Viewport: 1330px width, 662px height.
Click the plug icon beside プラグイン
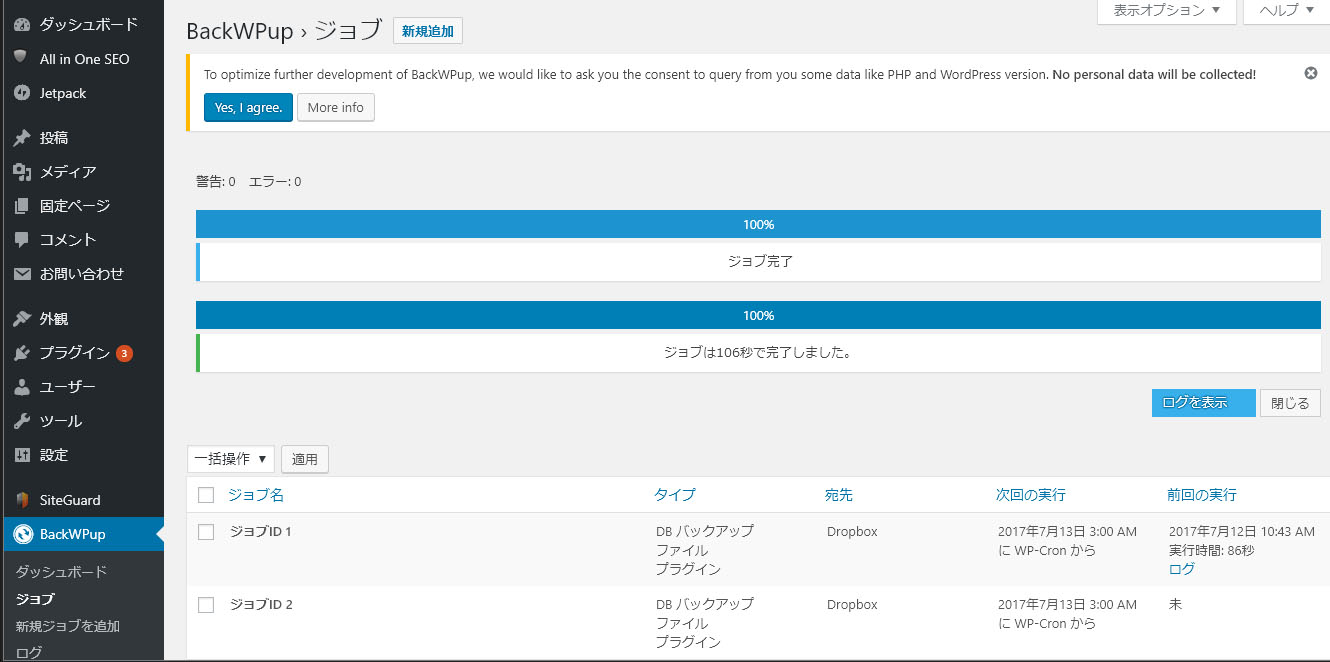[21, 353]
